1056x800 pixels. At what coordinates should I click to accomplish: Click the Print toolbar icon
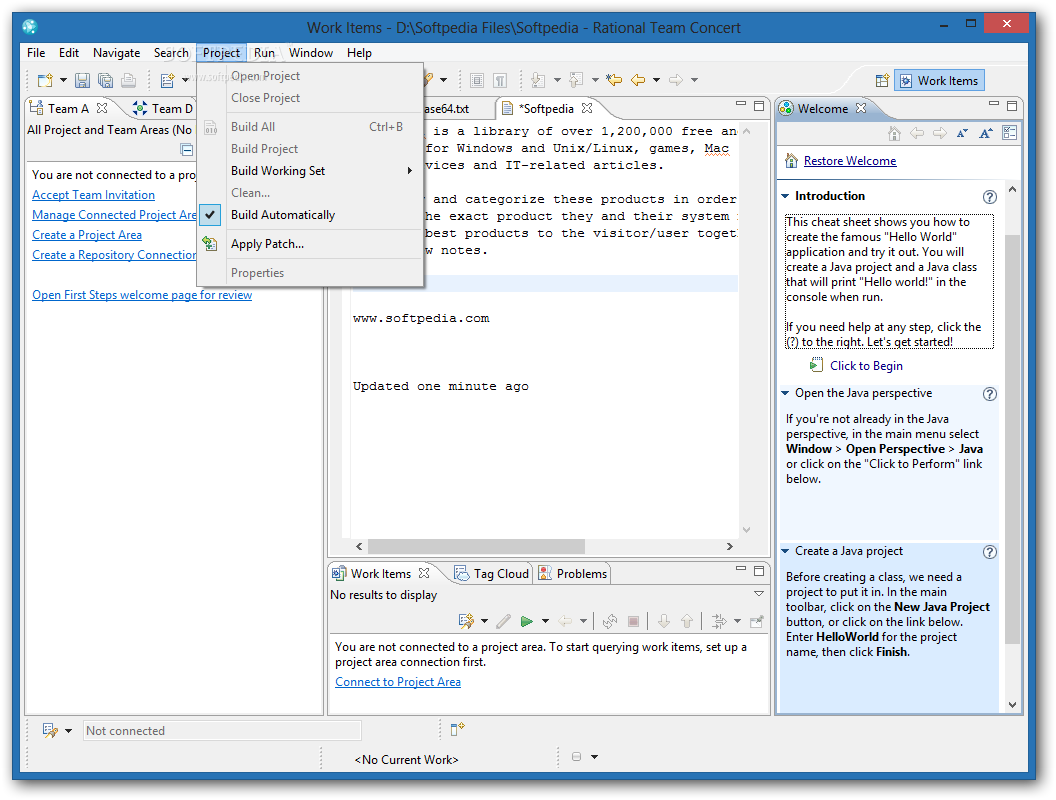coord(129,80)
